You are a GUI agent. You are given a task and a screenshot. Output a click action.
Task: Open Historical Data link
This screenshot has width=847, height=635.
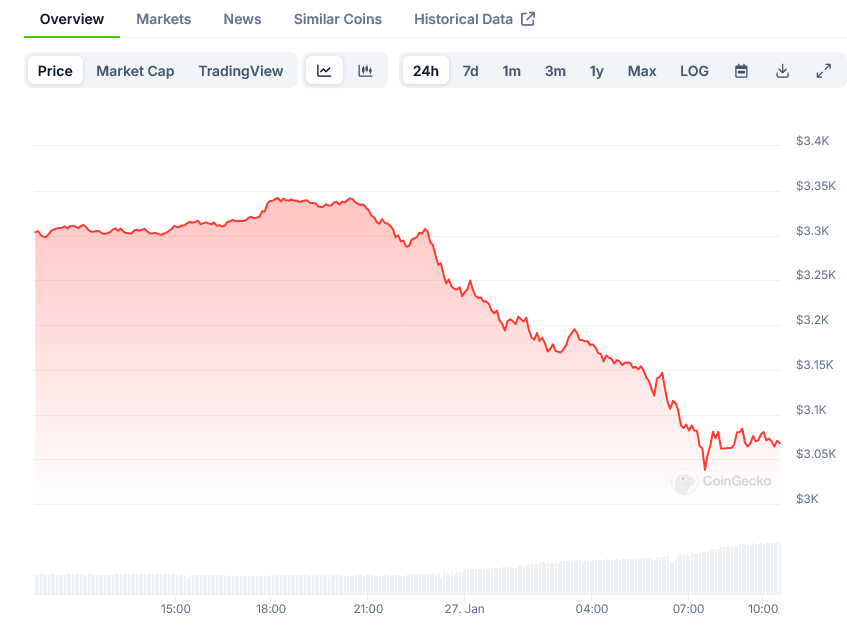tap(463, 19)
